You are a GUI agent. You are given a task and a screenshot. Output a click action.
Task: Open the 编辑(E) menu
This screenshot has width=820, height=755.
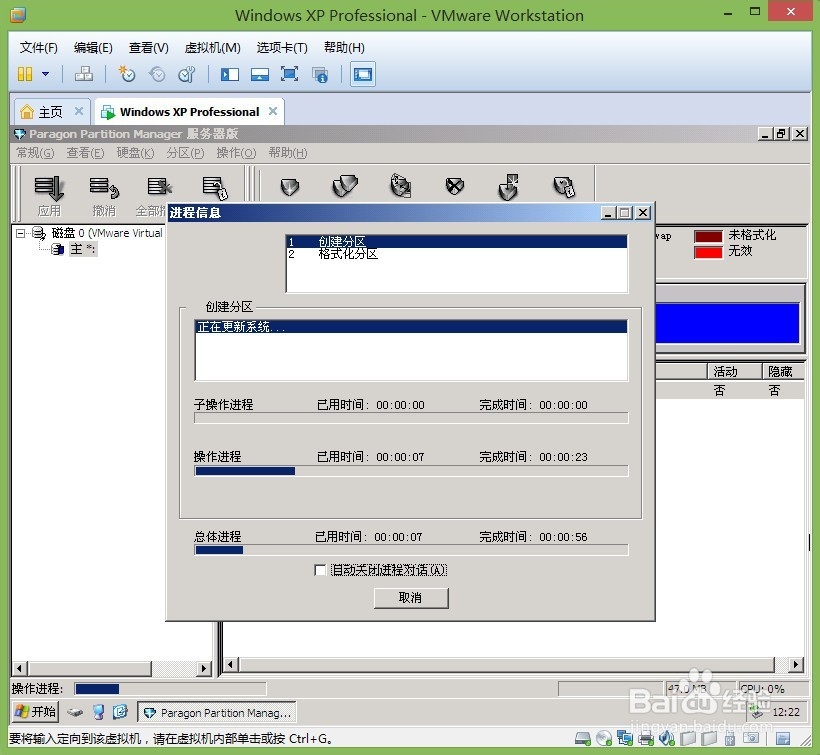93,48
